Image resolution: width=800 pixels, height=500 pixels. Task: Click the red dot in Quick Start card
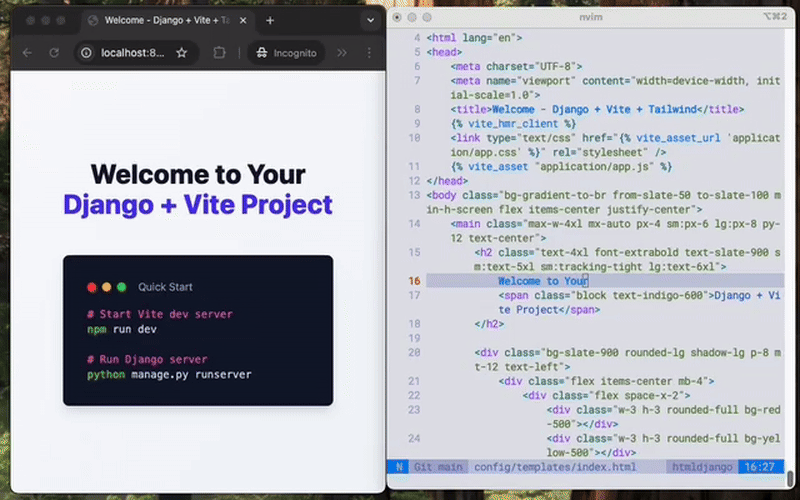pyautogui.click(x=92, y=287)
